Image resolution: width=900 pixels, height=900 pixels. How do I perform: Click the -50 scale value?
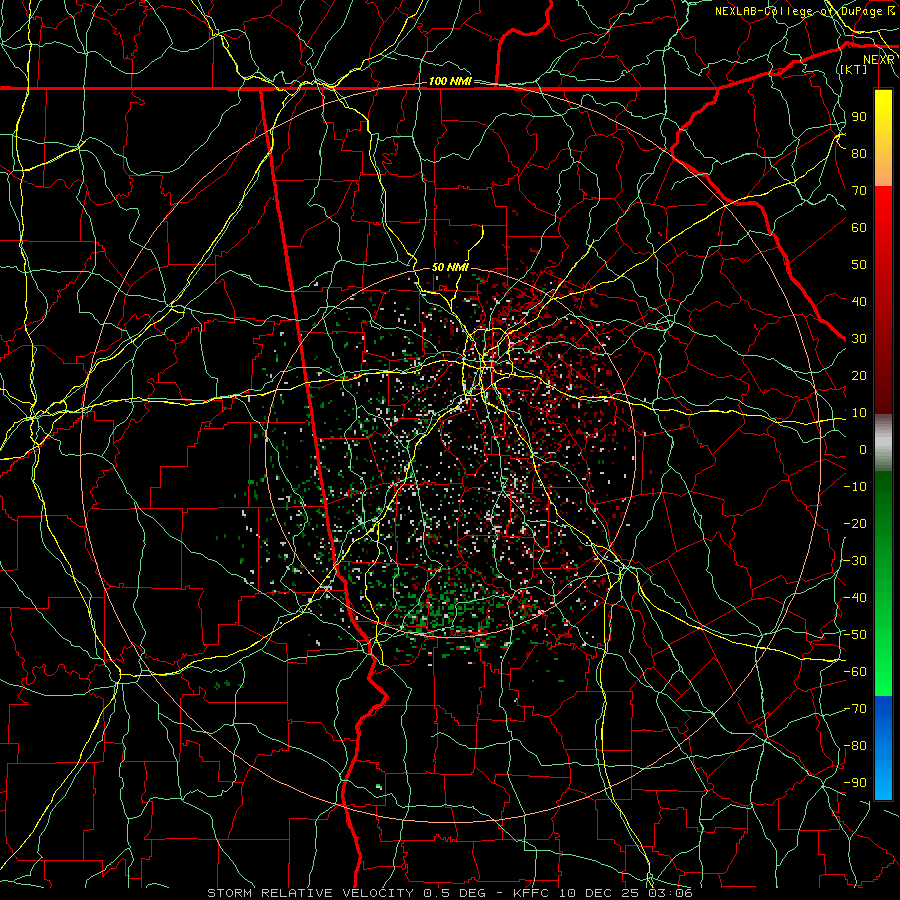[x=855, y=635]
